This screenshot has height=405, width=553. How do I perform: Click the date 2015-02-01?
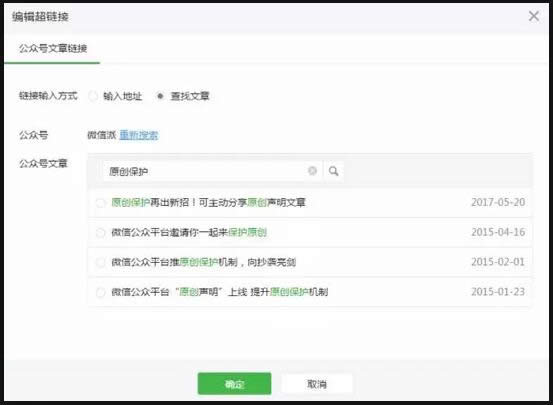pyautogui.click(x=498, y=262)
